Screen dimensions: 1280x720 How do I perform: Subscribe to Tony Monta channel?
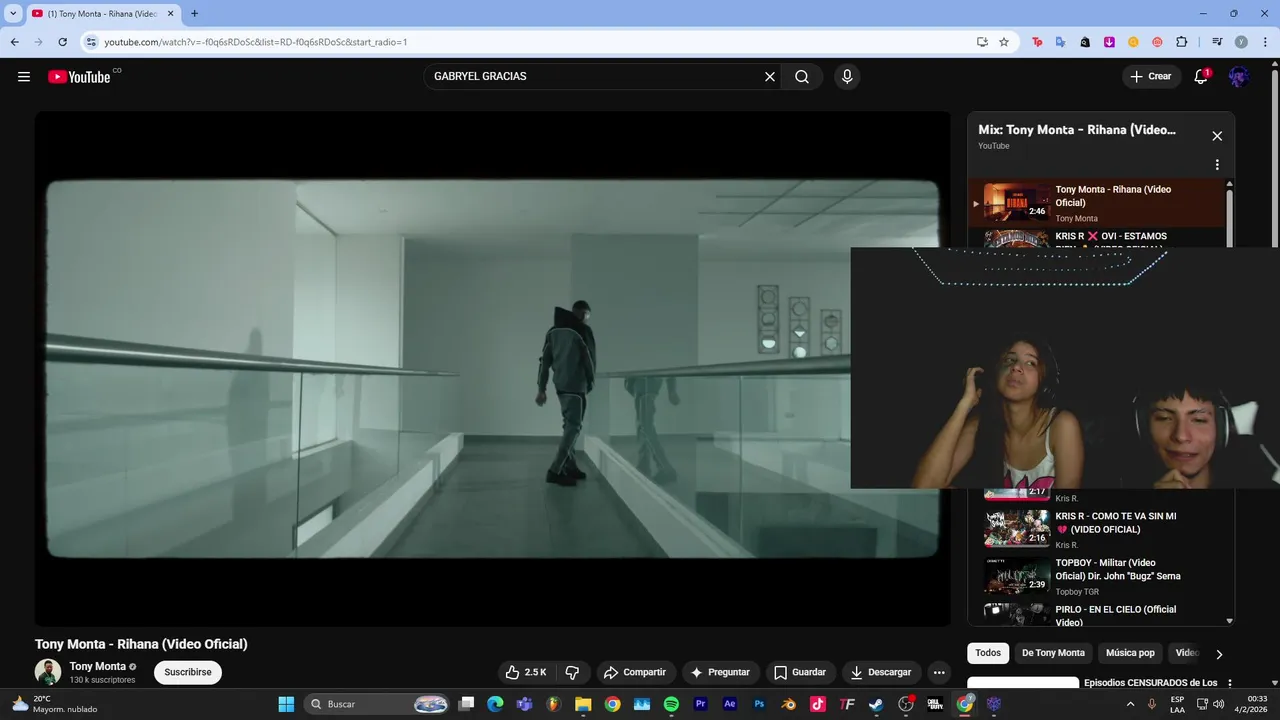(188, 672)
